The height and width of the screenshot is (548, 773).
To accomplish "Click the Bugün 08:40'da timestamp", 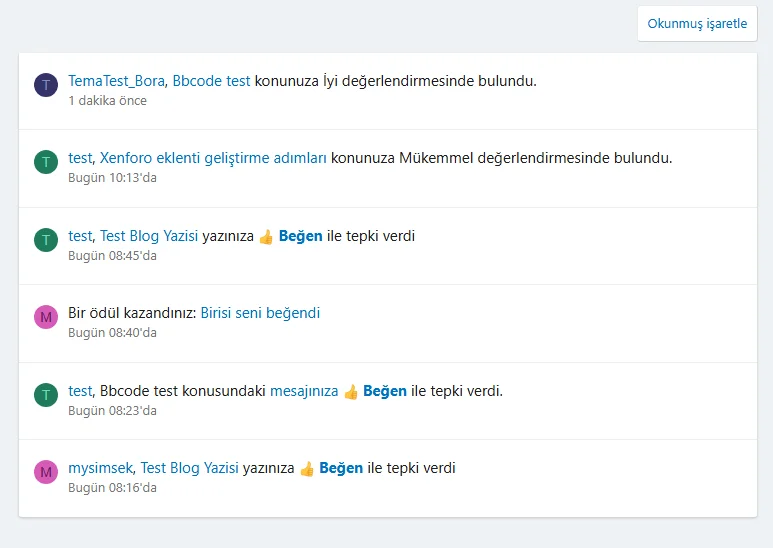I will 112,333.
